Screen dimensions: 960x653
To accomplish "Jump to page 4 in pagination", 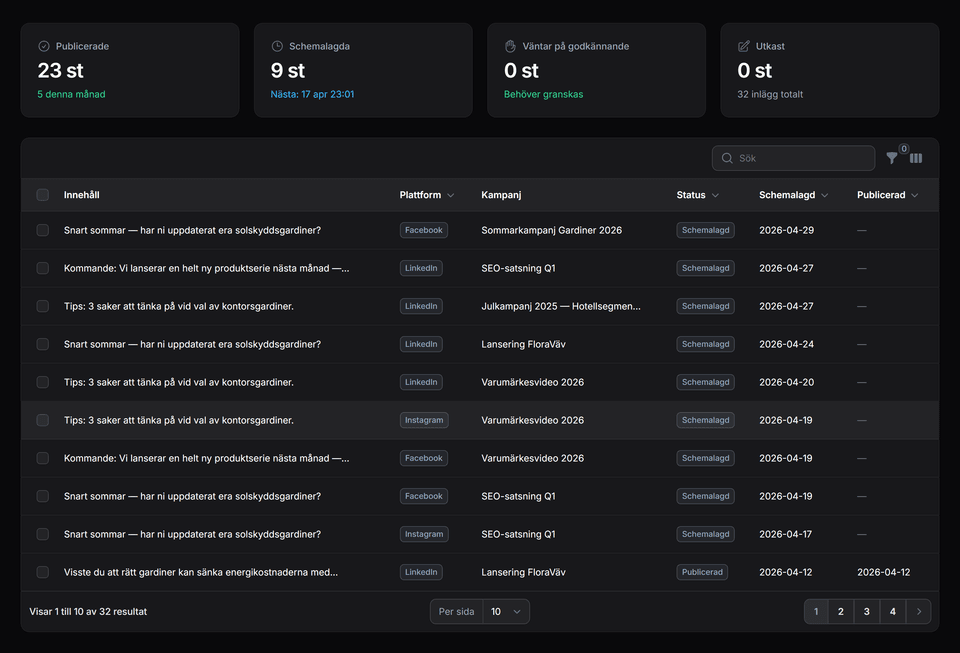I will coord(893,611).
